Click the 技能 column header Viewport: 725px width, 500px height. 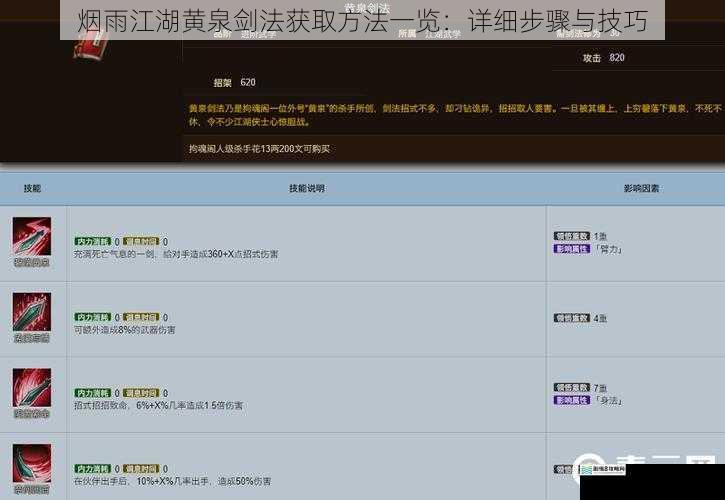coord(32,188)
